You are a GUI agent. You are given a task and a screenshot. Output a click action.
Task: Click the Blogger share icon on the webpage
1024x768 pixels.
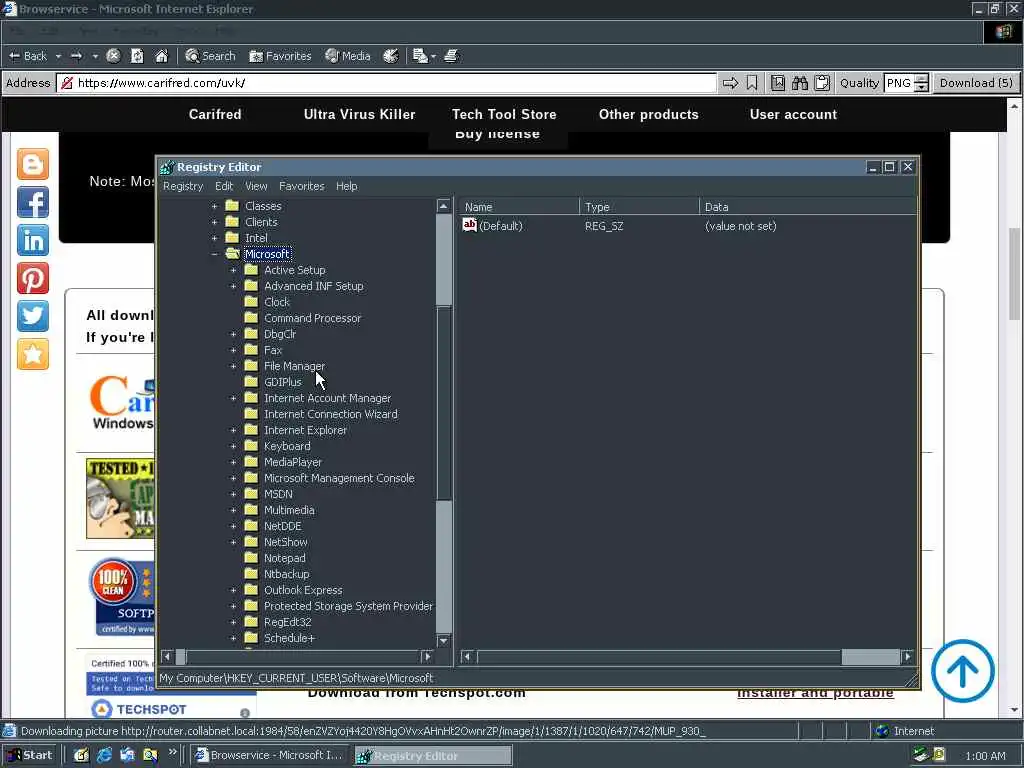[x=33, y=164]
